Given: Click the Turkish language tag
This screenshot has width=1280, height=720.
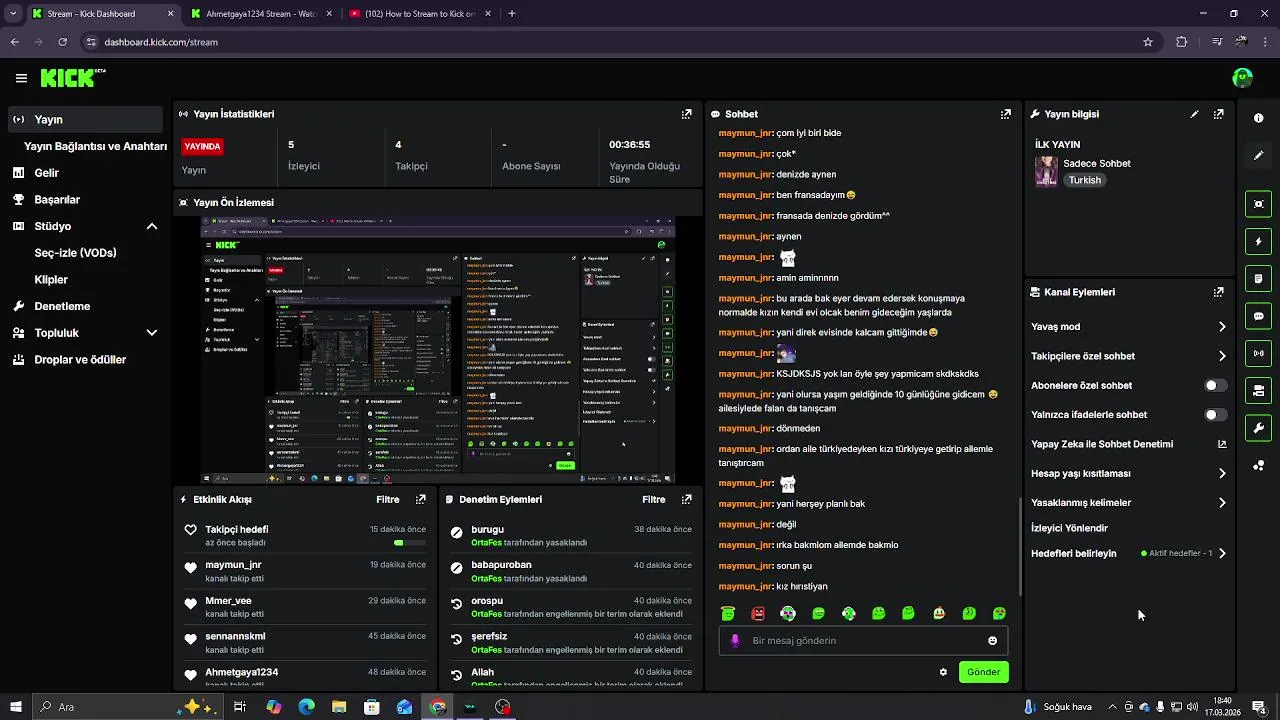Looking at the screenshot, I should click(x=1084, y=180).
